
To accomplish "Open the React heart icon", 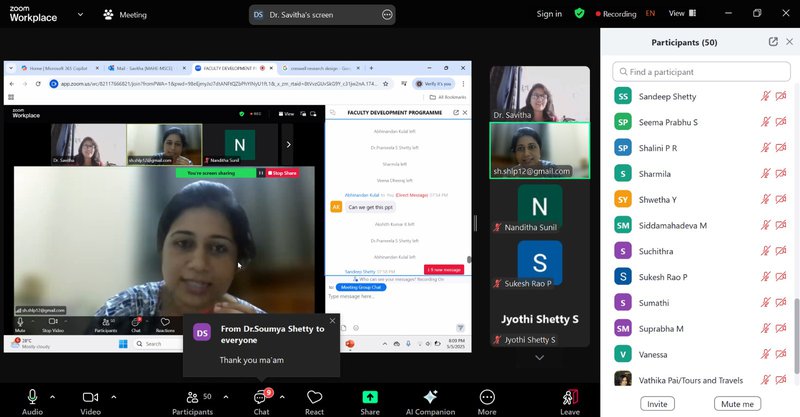I will click(x=314, y=397).
